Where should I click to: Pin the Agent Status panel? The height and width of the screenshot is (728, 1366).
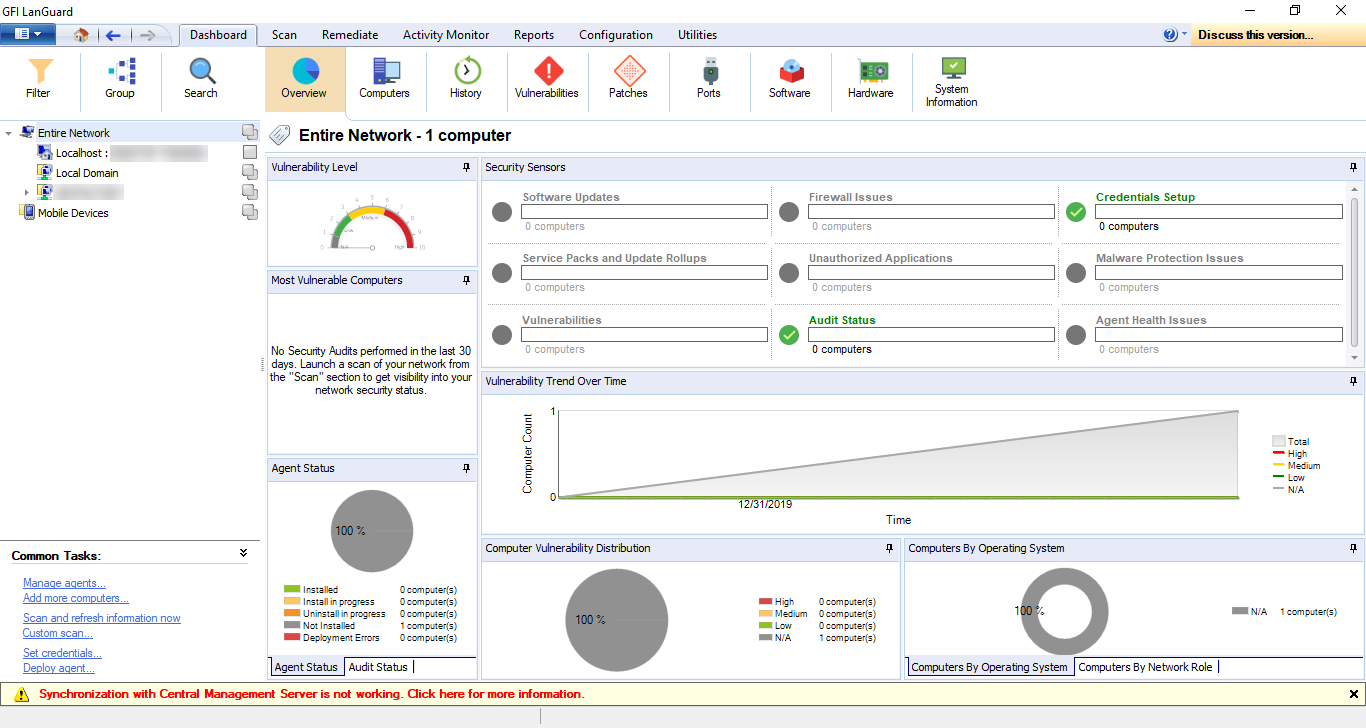(x=466, y=468)
